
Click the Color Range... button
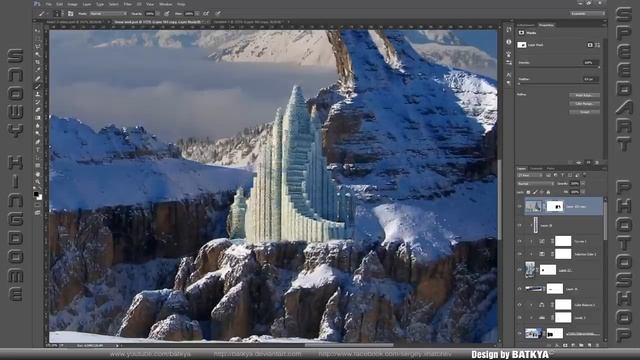tap(584, 104)
